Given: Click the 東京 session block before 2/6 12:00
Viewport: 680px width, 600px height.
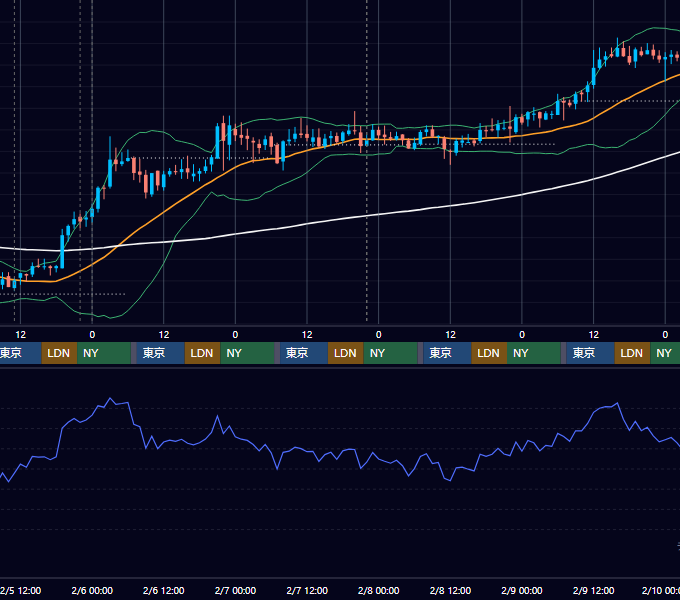Looking at the screenshot, I should (160, 353).
